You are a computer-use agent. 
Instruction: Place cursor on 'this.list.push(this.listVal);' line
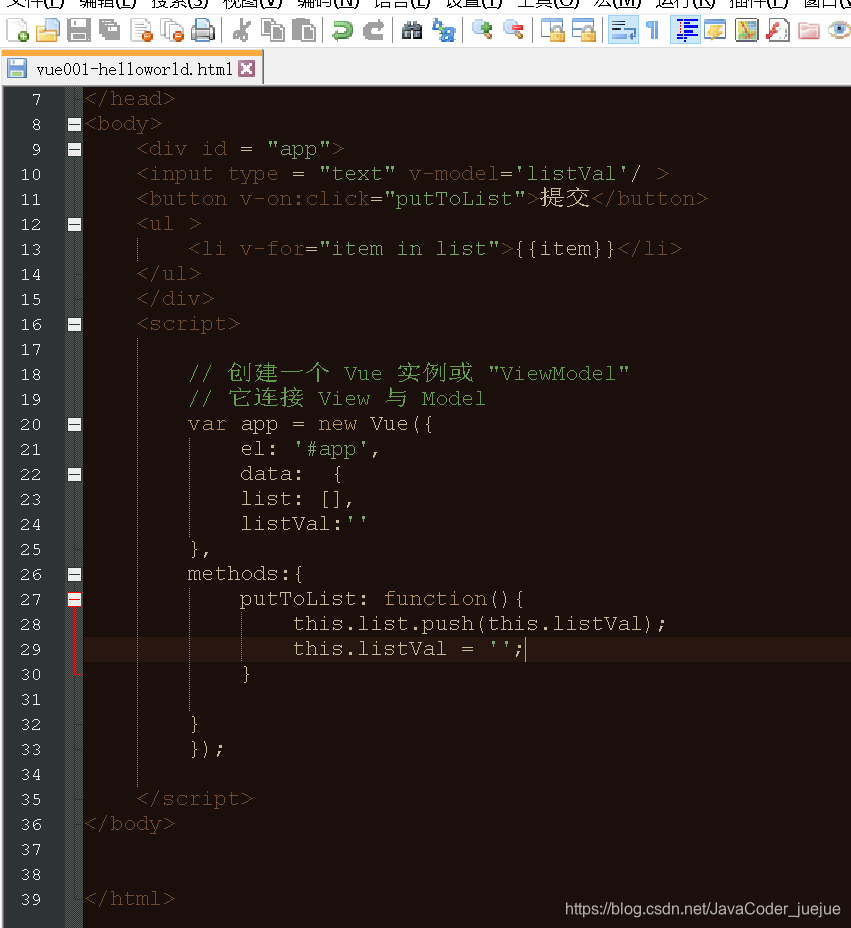(x=479, y=624)
